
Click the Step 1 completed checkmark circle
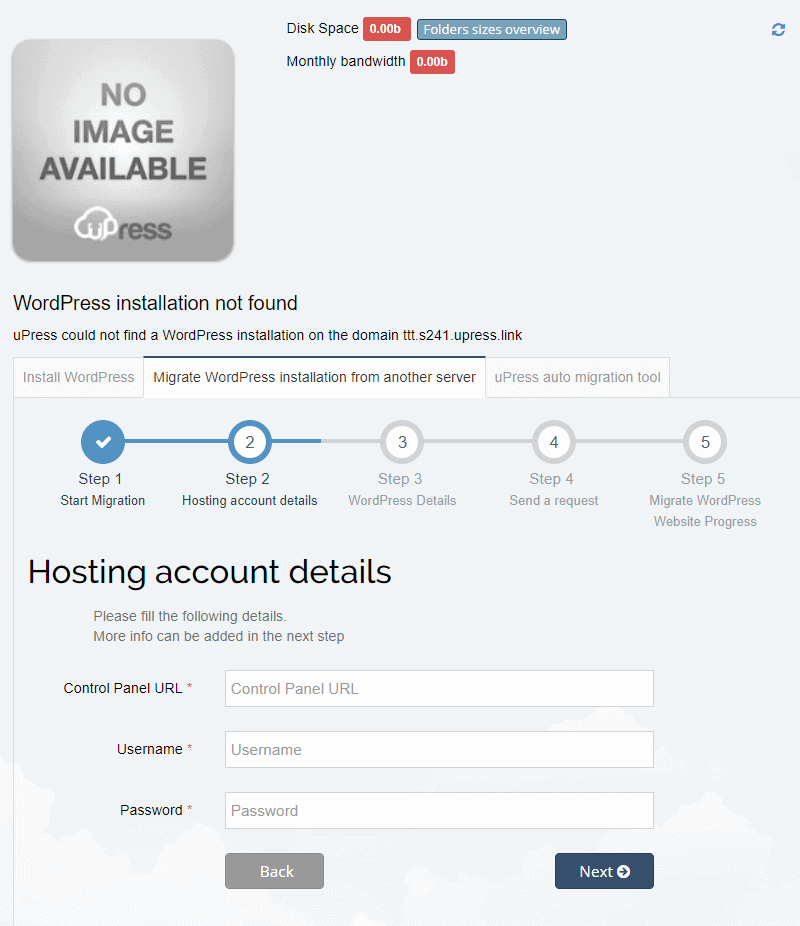tap(103, 442)
